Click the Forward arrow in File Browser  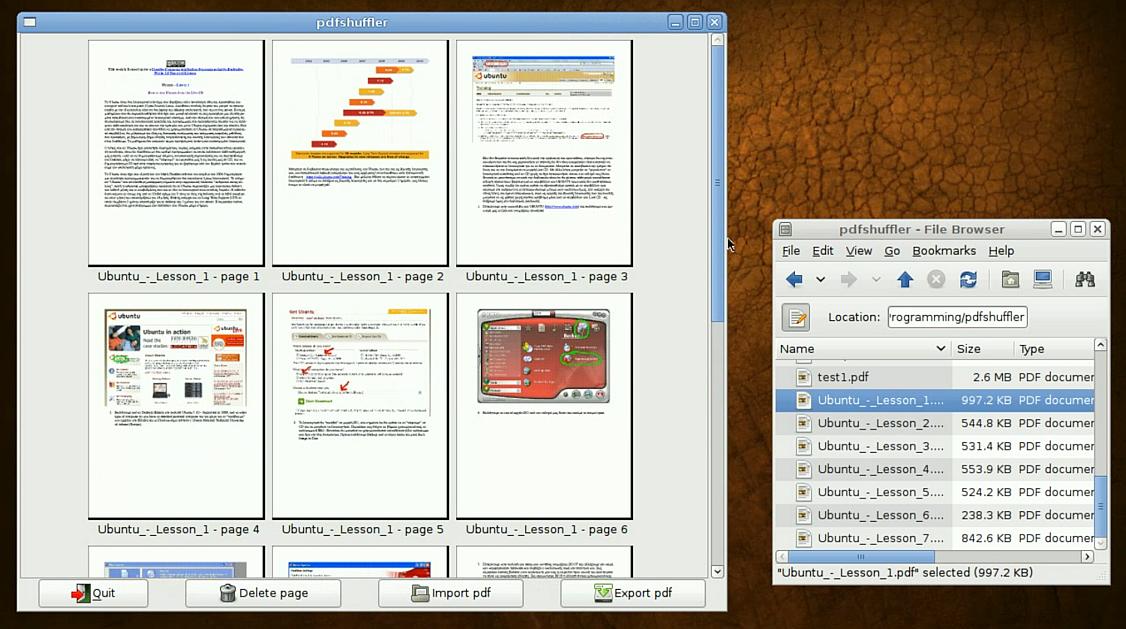pyautogui.click(x=849, y=279)
